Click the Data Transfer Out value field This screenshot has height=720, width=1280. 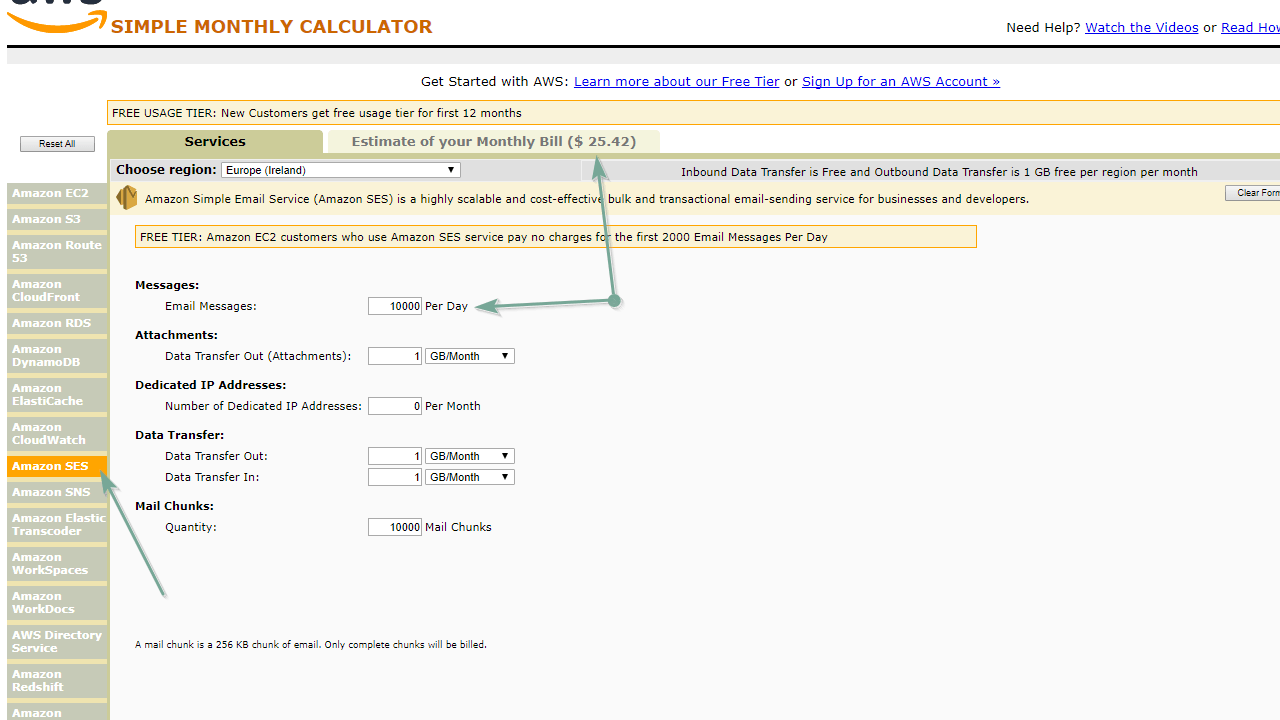click(395, 456)
